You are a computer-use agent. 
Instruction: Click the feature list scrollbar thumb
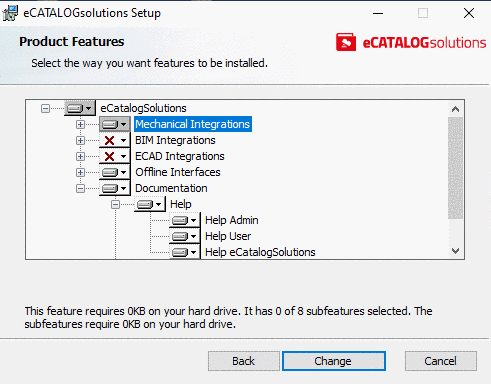[455, 168]
